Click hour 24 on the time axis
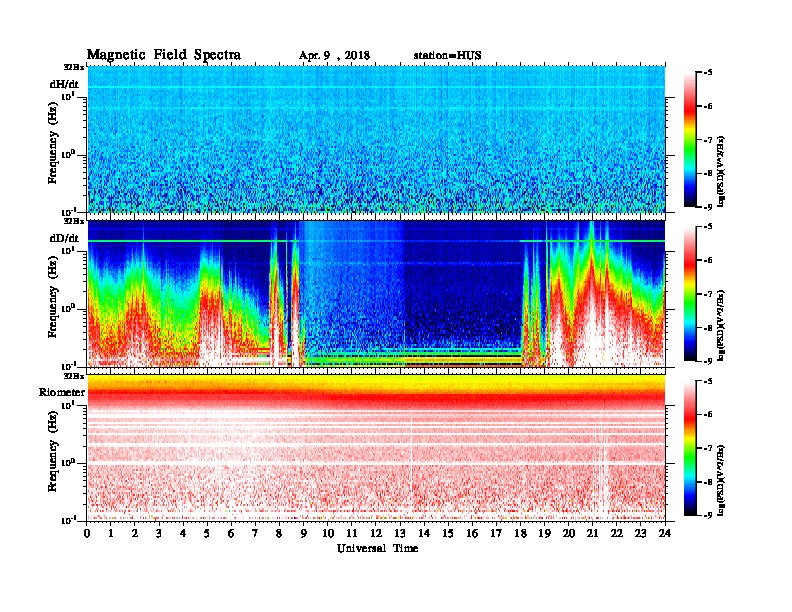The image size is (792, 612). pyautogui.click(x=665, y=533)
